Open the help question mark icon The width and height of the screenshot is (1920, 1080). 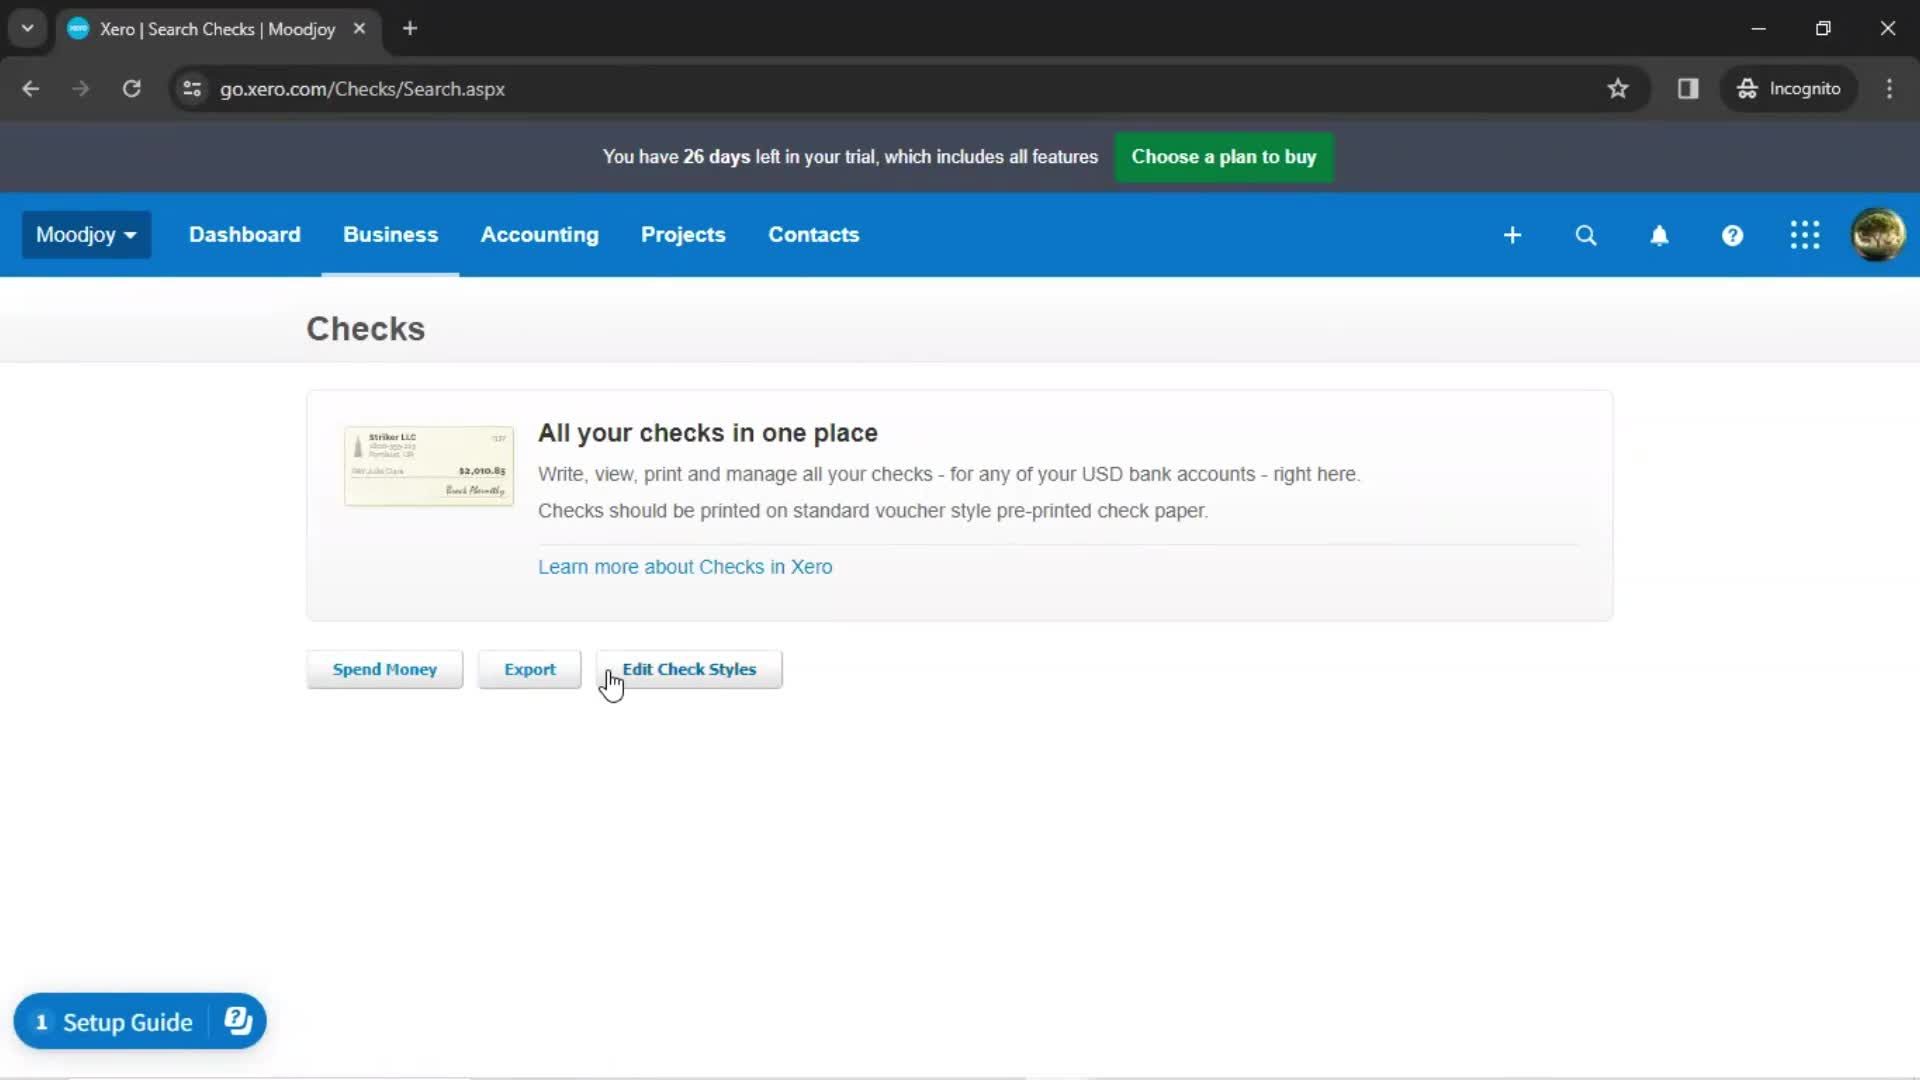point(1732,235)
